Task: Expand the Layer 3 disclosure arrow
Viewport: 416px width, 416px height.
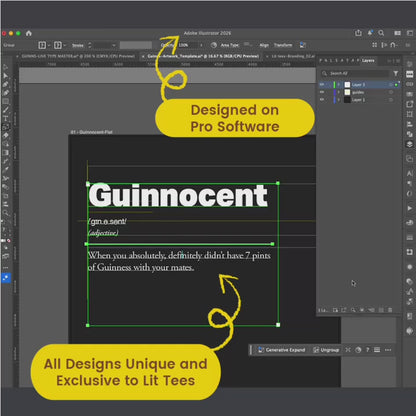Action: [339, 85]
